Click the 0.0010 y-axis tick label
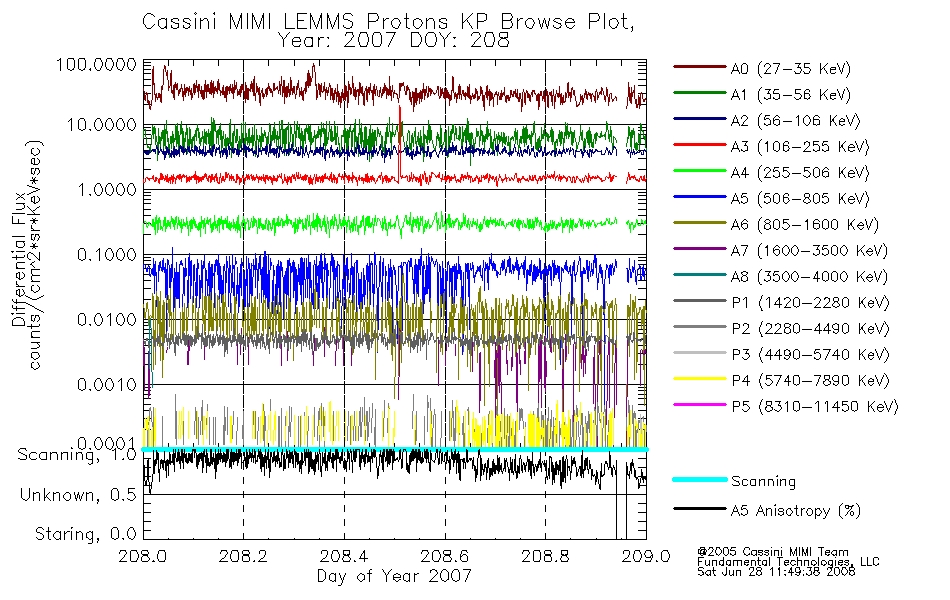The image size is (950, 600). click(107, 385)
